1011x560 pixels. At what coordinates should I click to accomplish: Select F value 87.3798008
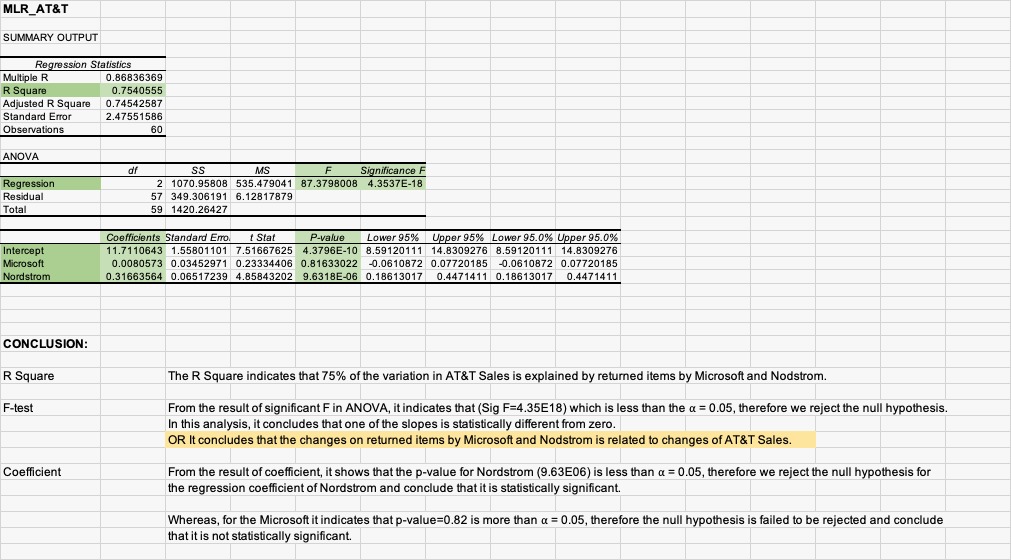point(328,184)
